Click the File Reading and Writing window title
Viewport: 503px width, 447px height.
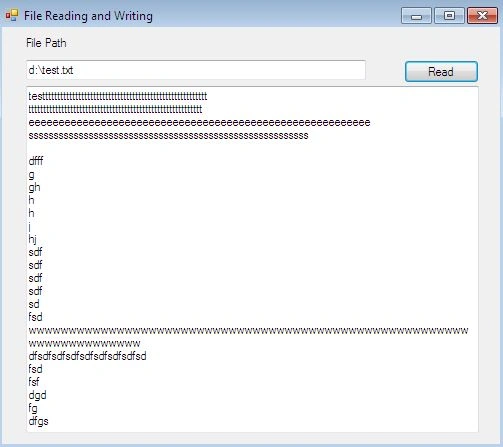pyautogui.click(x=88, y=16)
